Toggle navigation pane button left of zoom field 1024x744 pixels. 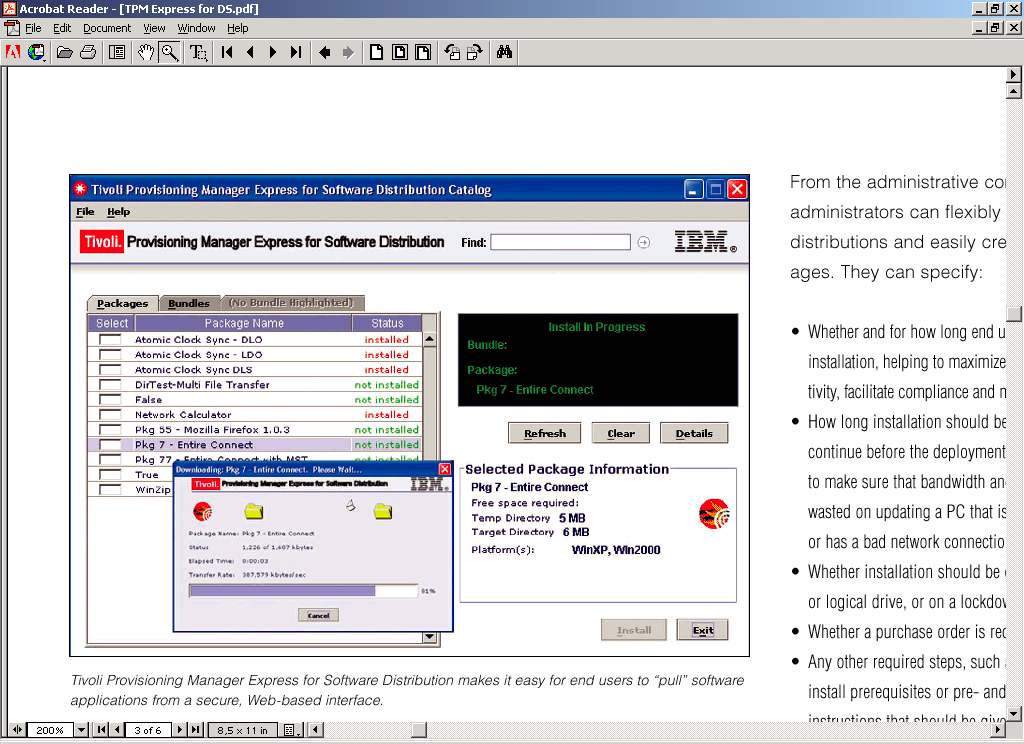[17, 730]
